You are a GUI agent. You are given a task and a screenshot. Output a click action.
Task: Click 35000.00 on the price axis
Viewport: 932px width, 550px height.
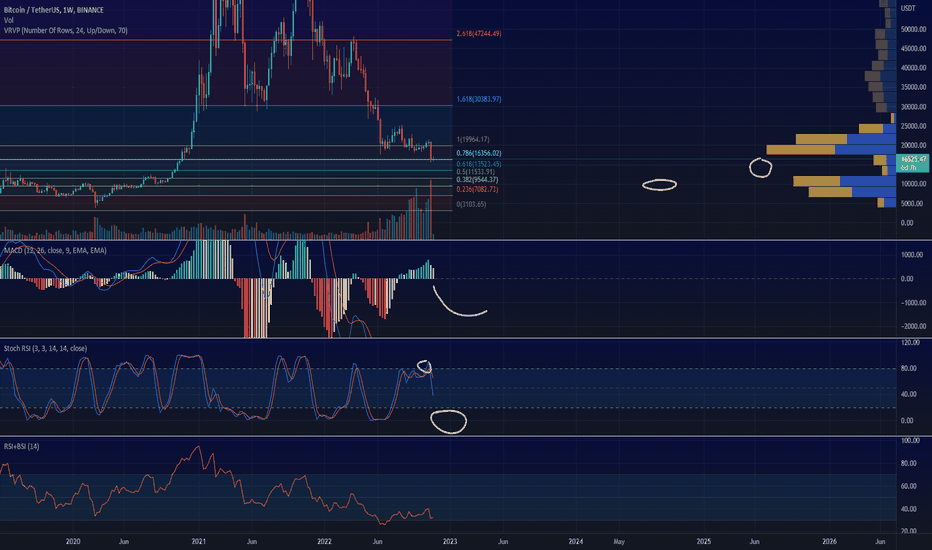[913, 87]
